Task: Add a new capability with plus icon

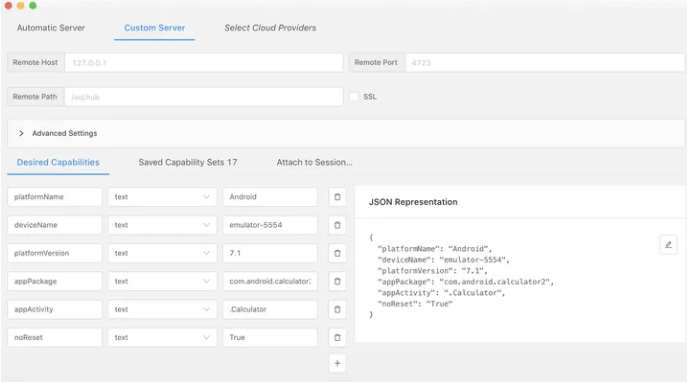Action: pyautogui.click(x=337, y=363)
